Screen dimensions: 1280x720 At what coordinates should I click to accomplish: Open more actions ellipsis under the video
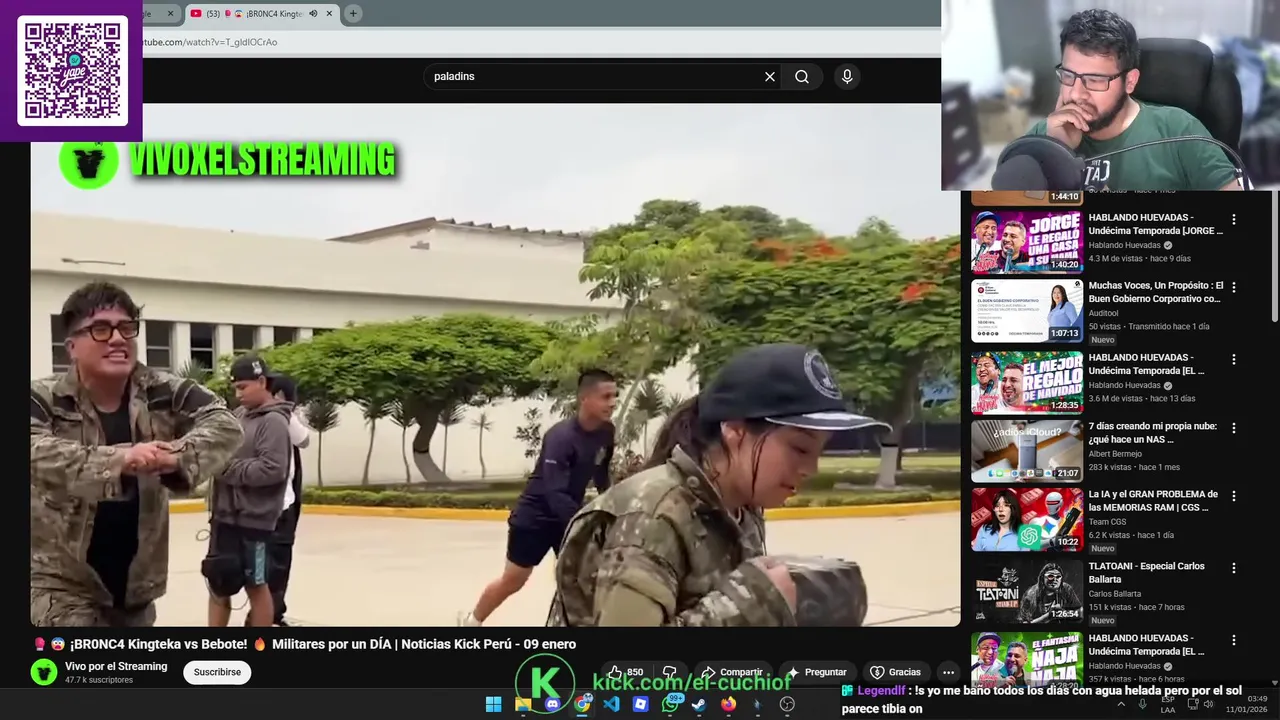(948, 672)
